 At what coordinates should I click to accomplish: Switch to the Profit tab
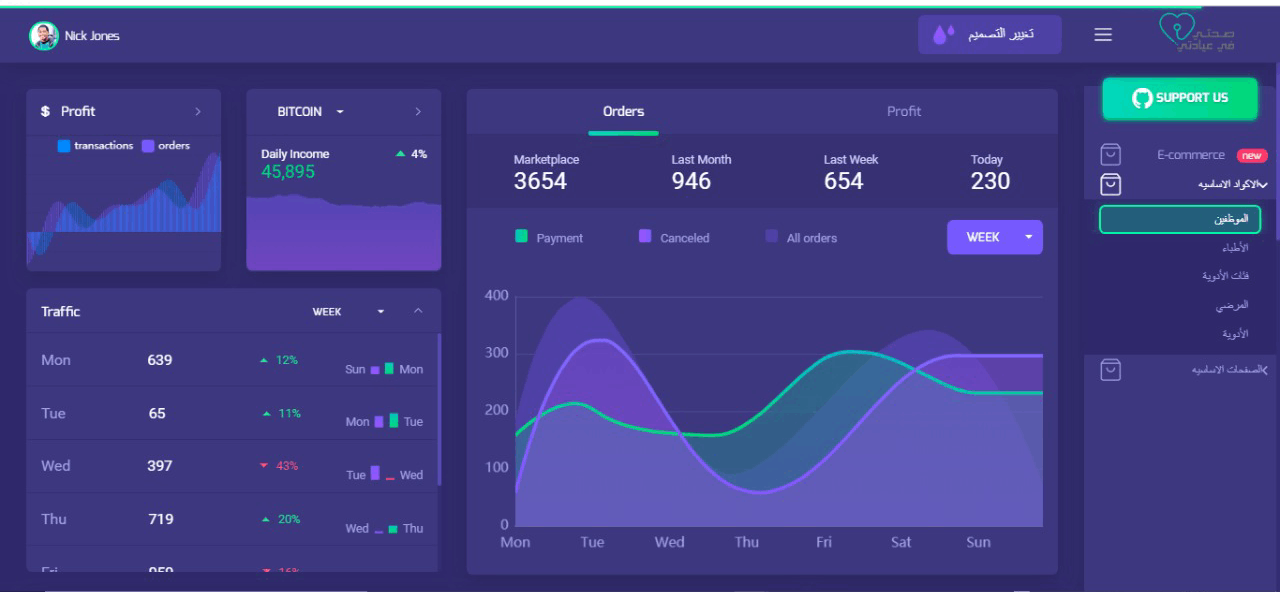(903, 111)
